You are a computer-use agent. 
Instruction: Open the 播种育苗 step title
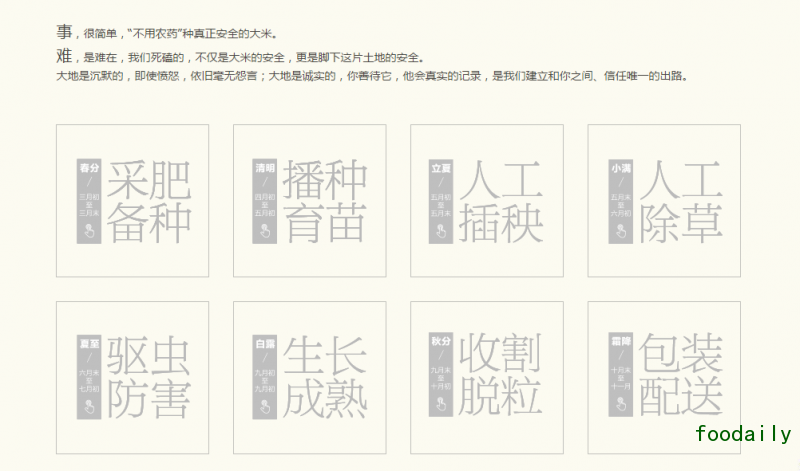coord(325,201)
